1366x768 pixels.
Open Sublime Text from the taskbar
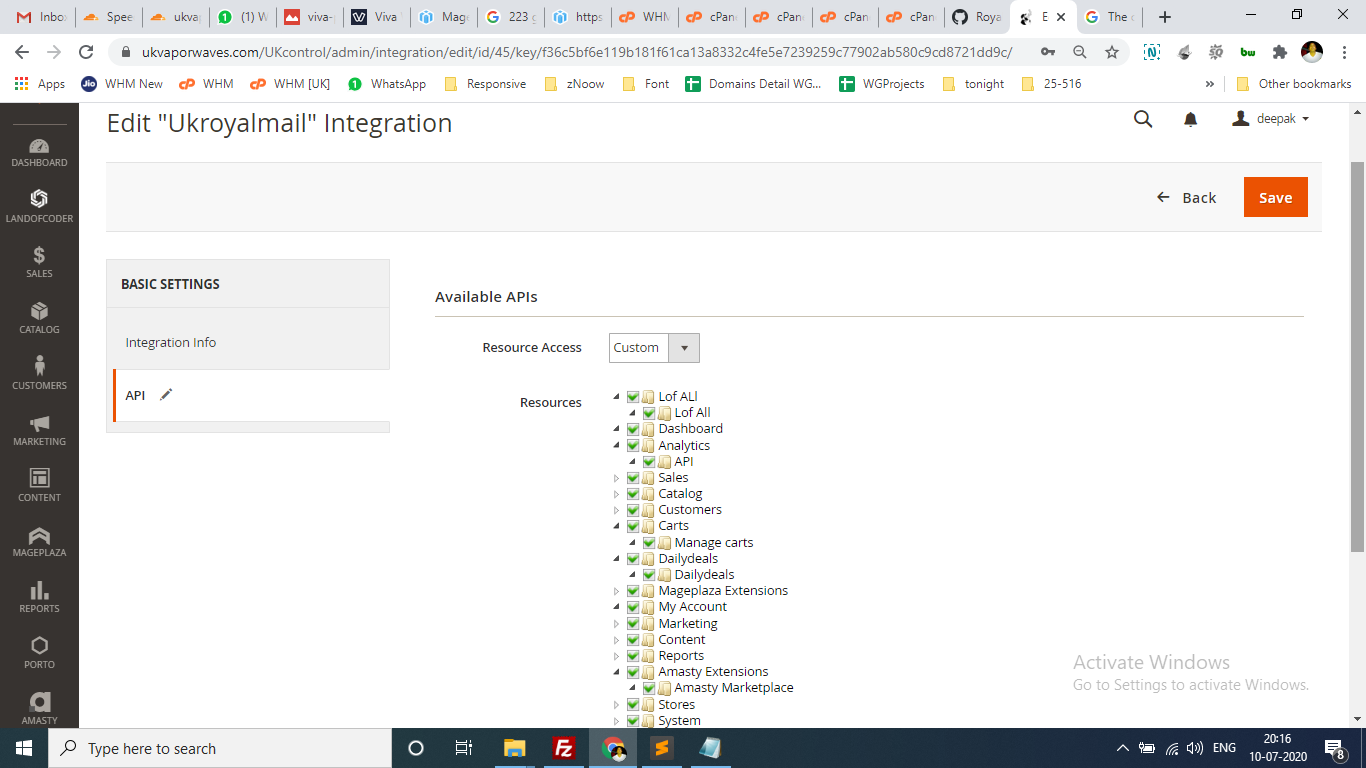click(660, 748)
